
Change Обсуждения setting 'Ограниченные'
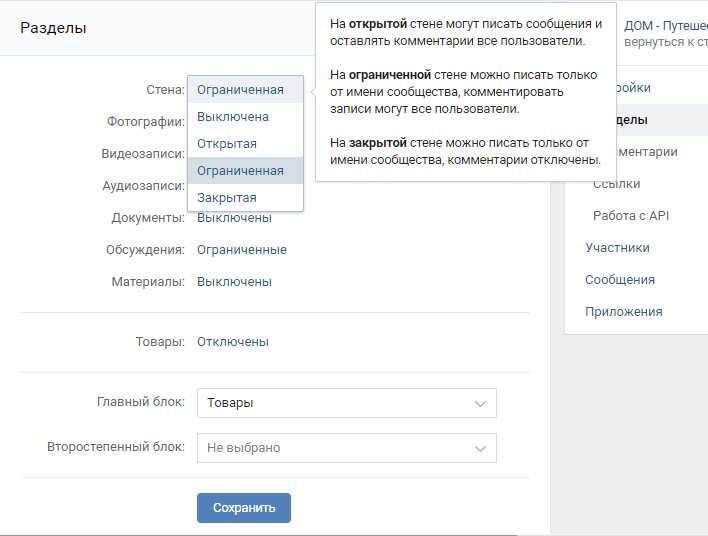point(241,250)
